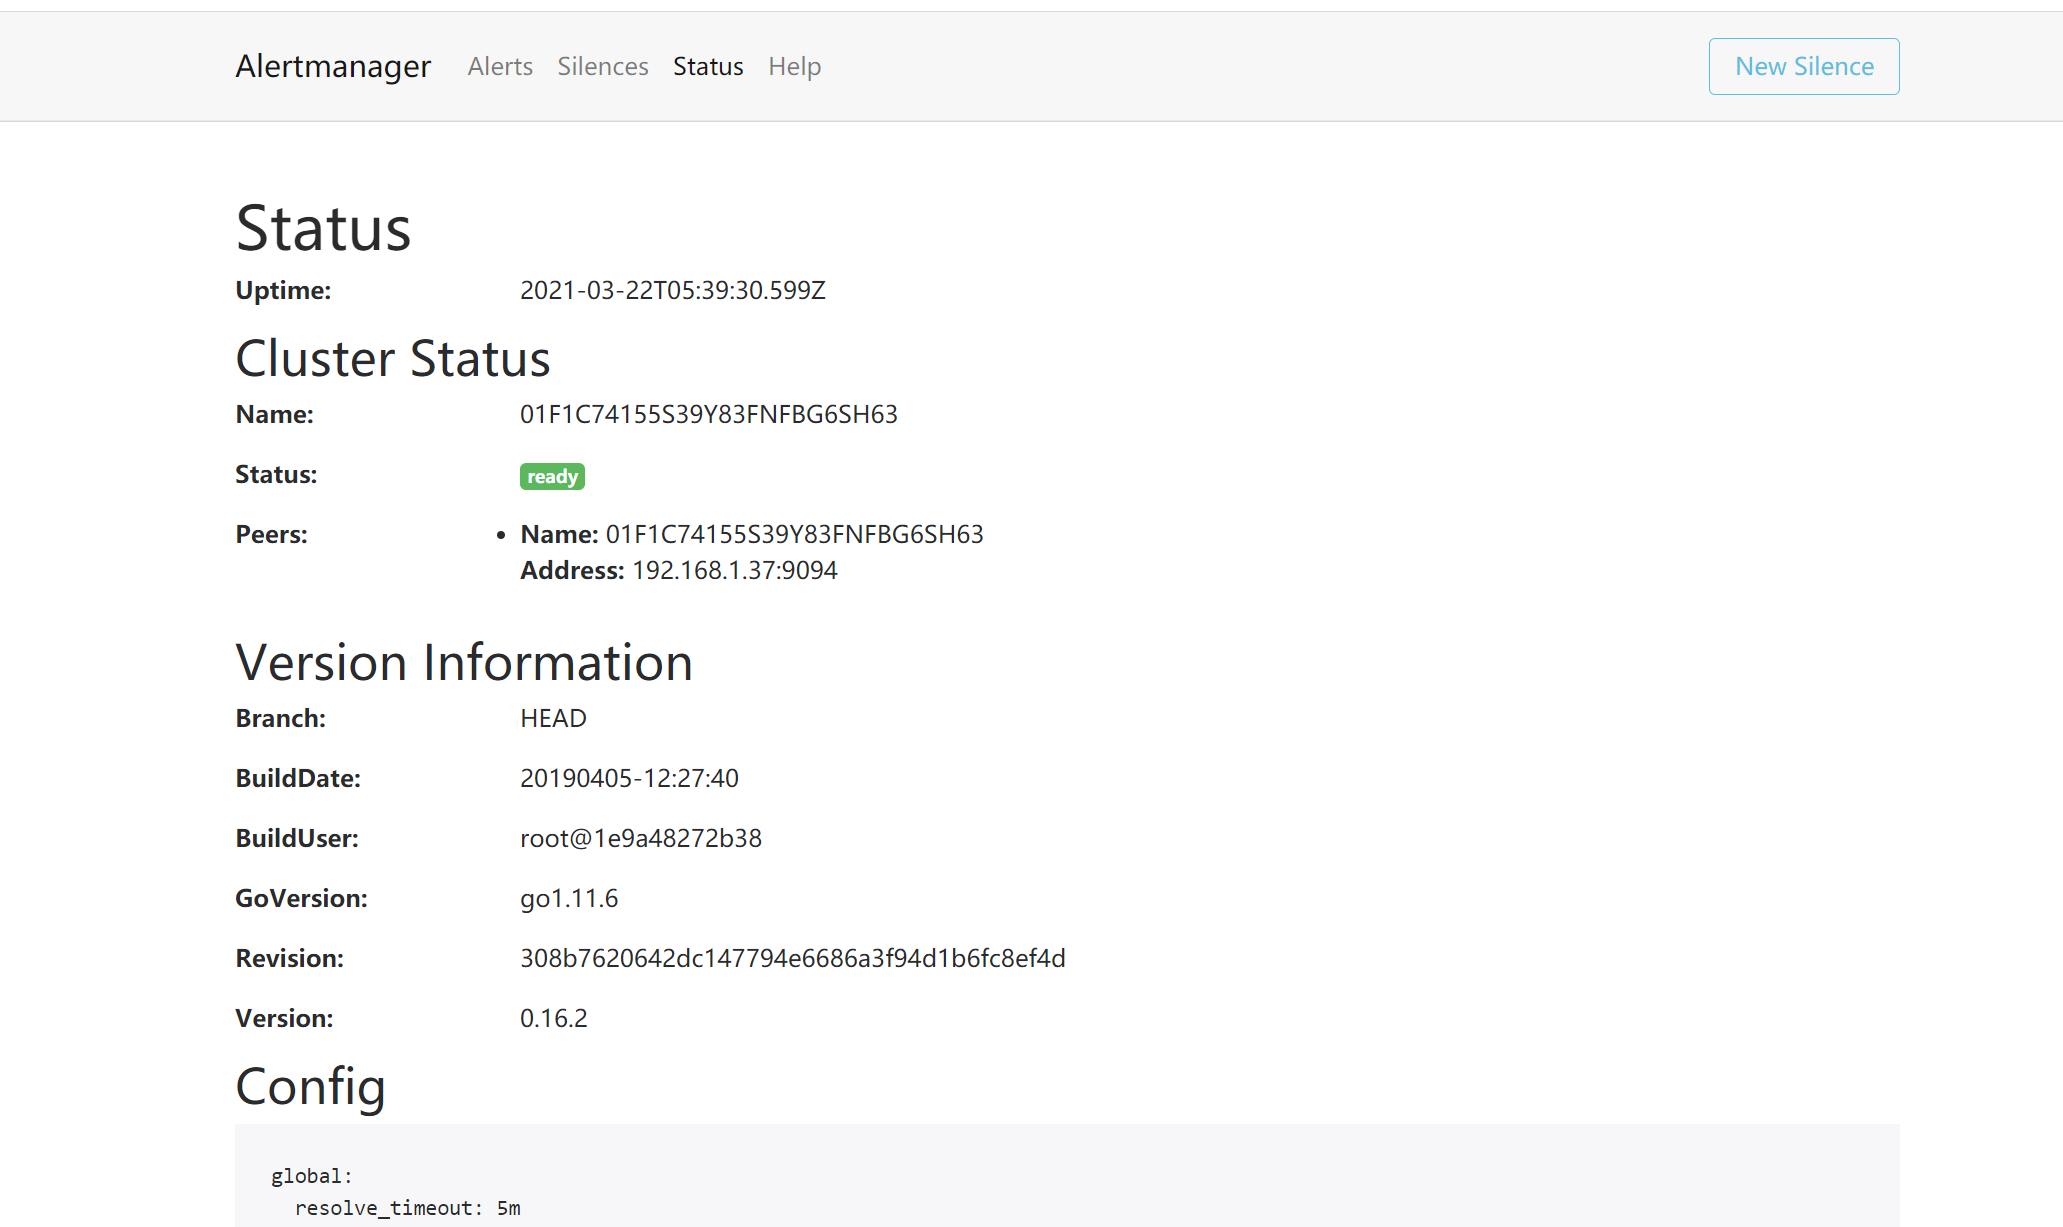This screenshot has height=1227, width=2063.
Task: Click the Peers: label
Action: pyautogui.click(x=272, y=534)
